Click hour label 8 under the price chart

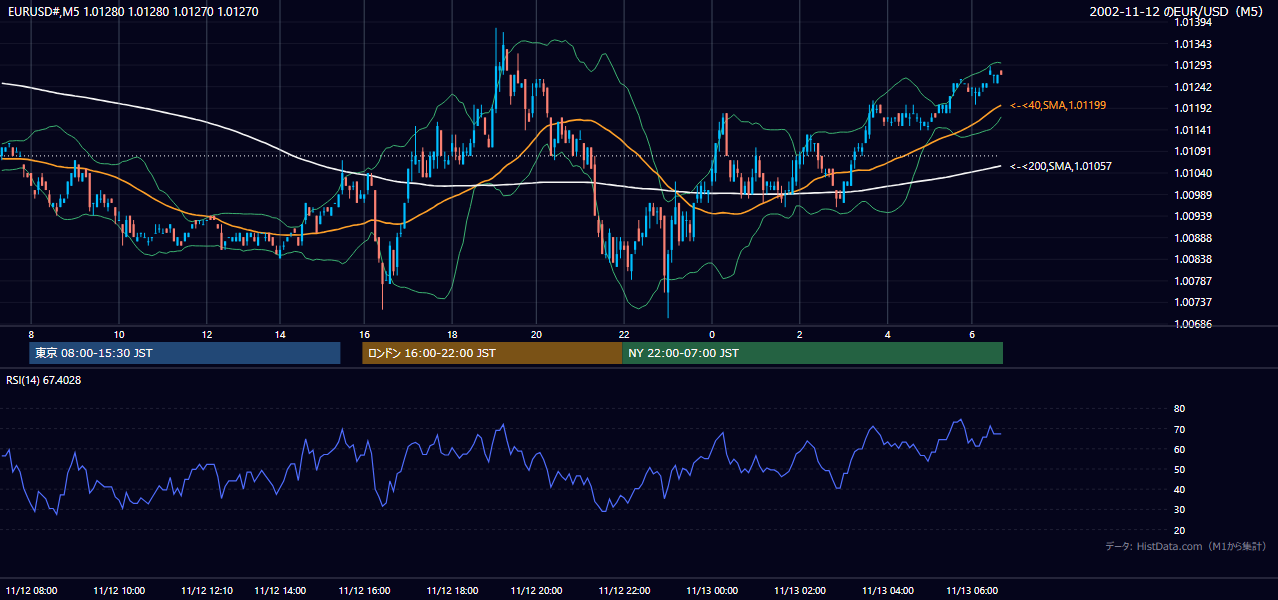pyautogui.click(x=31, y=335)
